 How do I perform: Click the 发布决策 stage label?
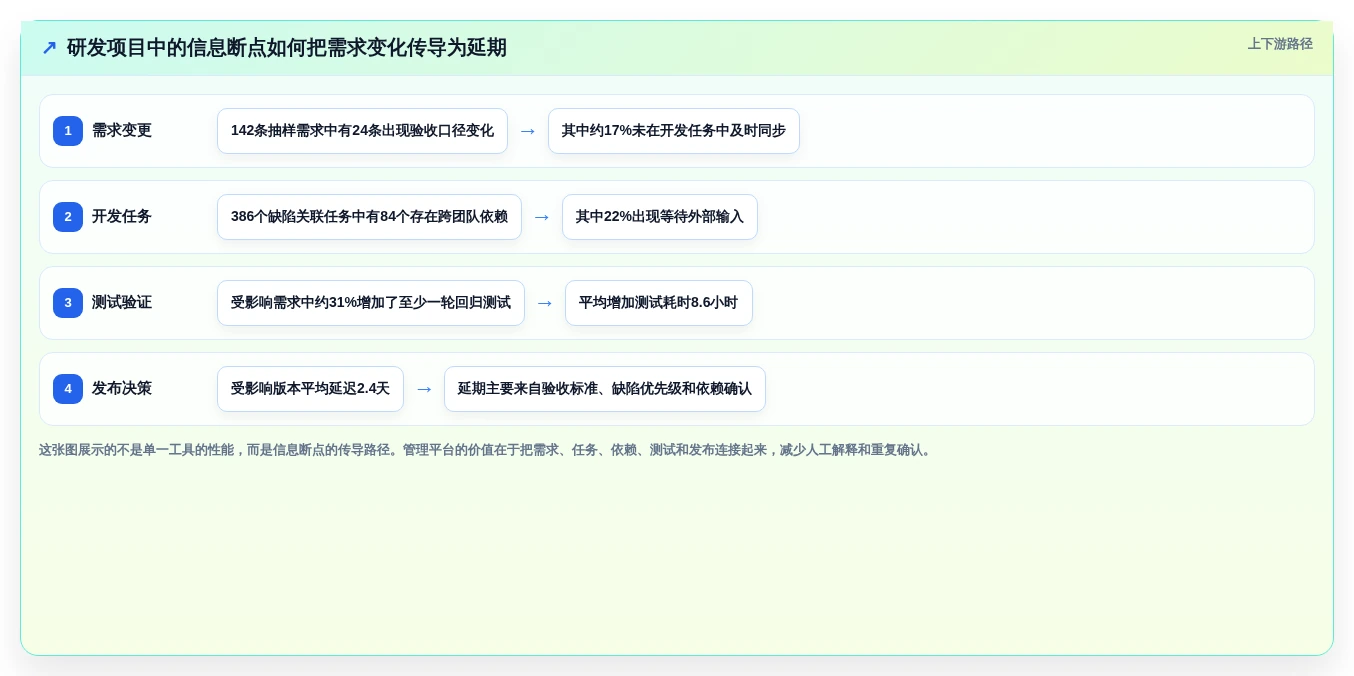click(122, 389)
